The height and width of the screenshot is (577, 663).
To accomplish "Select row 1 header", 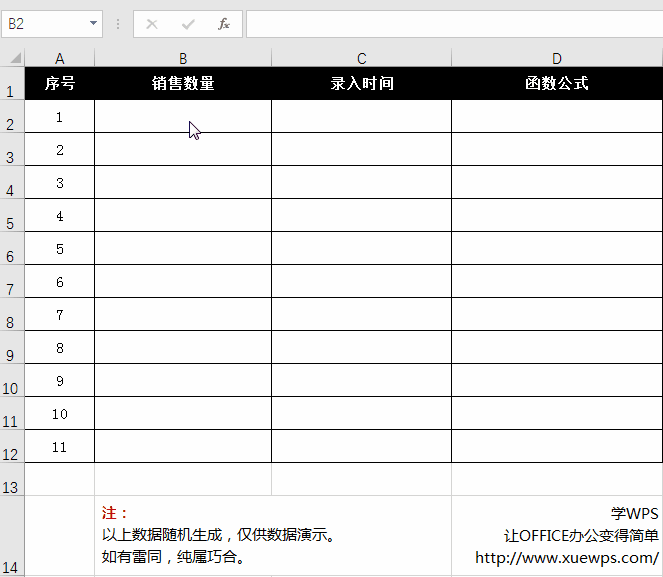I will click(11, 91).
